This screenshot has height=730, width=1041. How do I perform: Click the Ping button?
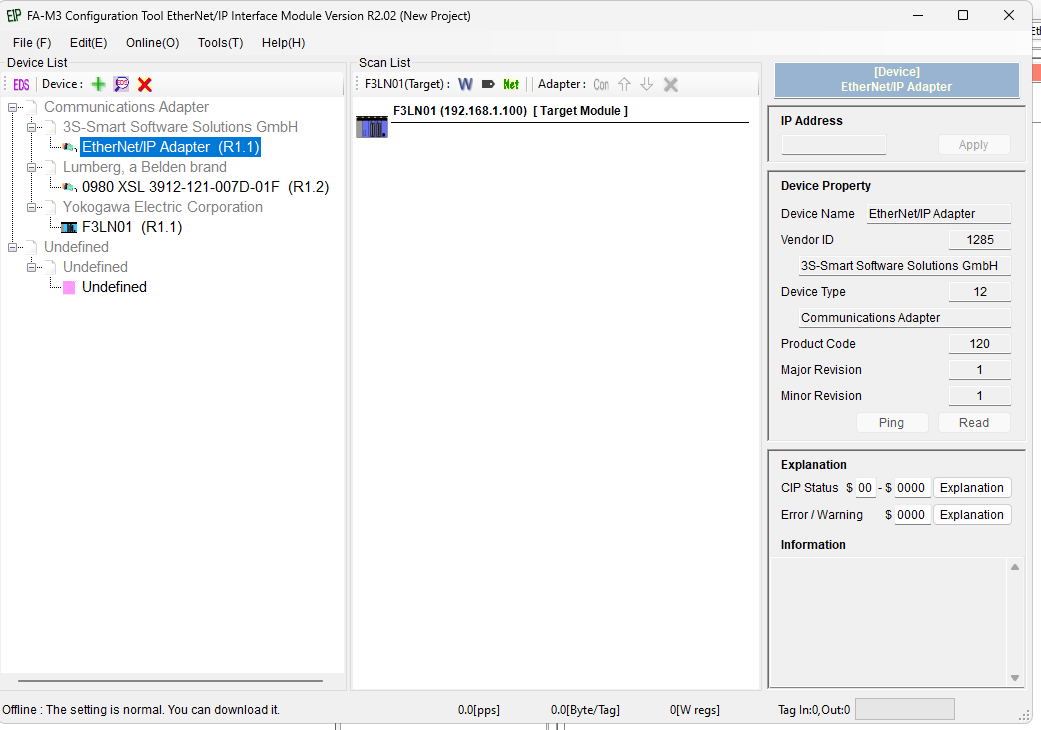point(892,423)
